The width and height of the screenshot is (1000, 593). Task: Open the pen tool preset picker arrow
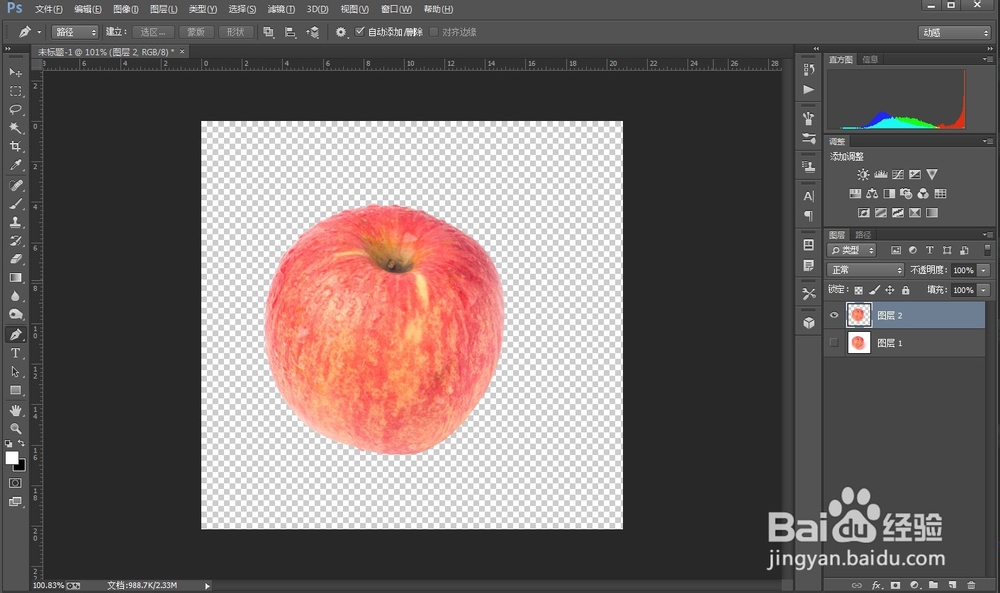[39, 32]
